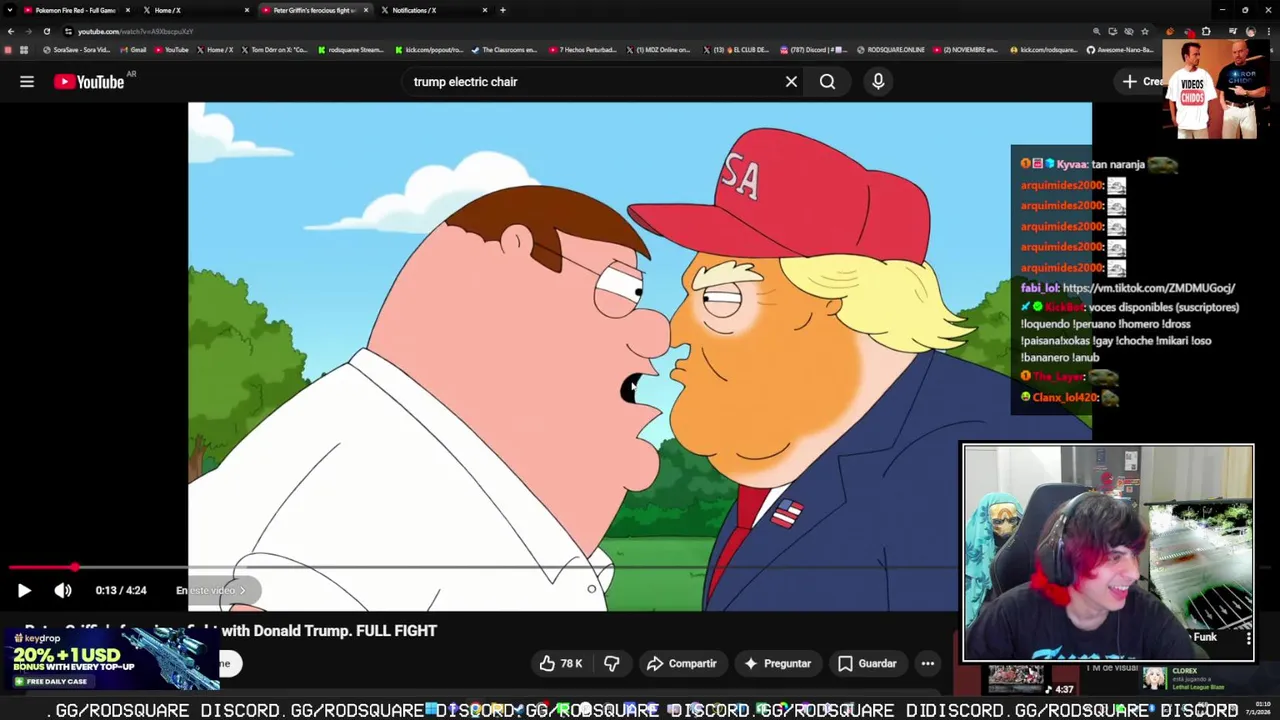Open the Gmail bookmark
This screenshot has width=1280, height=720.
pyautogui.click(x=133, y=50)
